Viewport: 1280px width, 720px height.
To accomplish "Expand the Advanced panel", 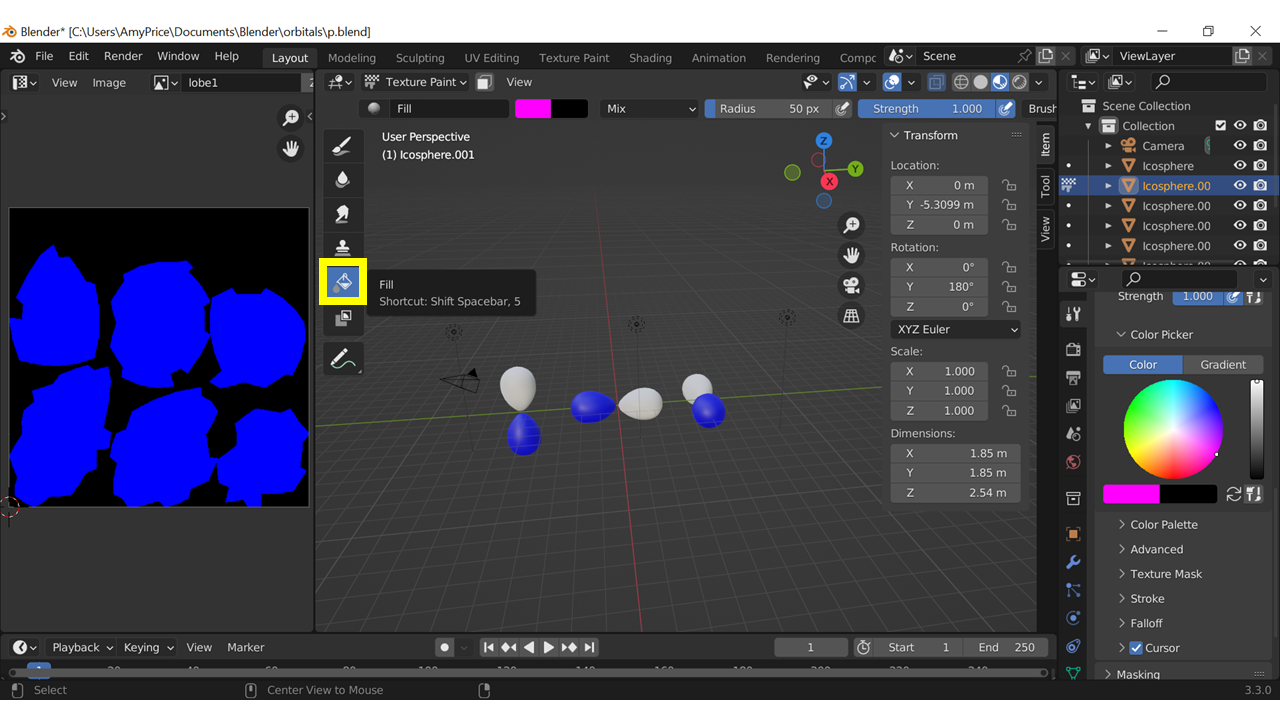I will [x=1156, y=549].
